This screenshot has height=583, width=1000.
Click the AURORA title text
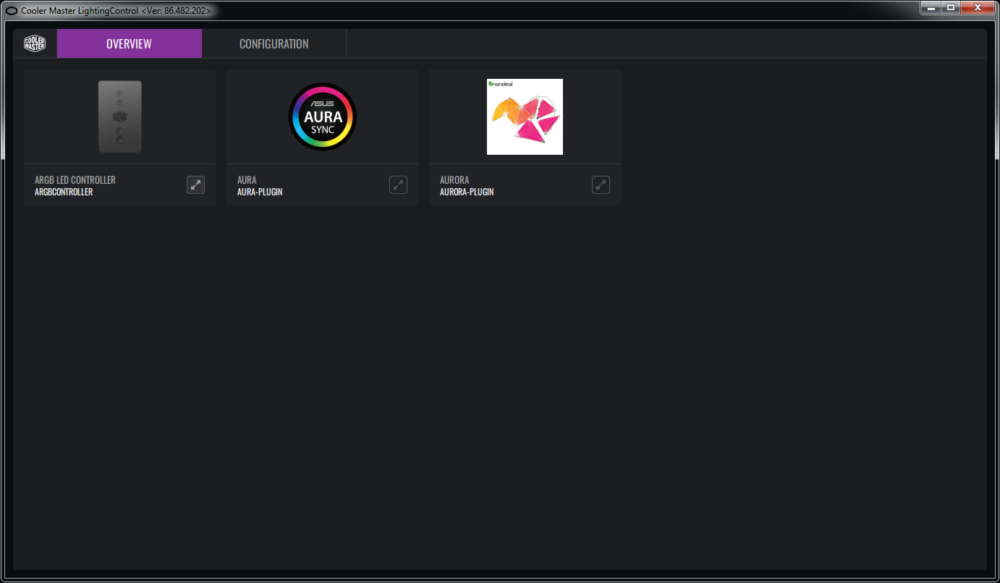click(x=454, y=180)
